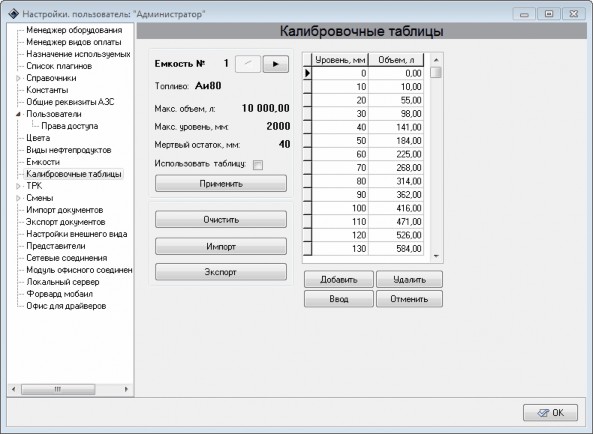This screenshot has width=593, height=434.
Task: Select the volume cell 55,00 in table
Action: click(396, 100)
